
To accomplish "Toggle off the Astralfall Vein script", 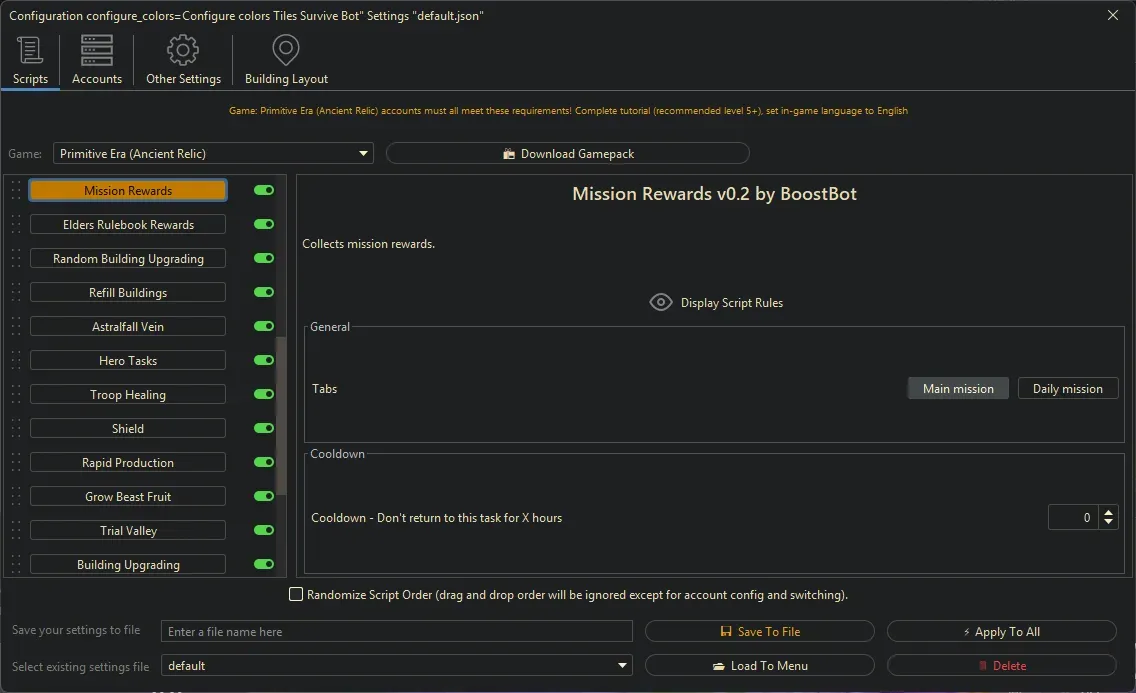I will click(264, 326).
